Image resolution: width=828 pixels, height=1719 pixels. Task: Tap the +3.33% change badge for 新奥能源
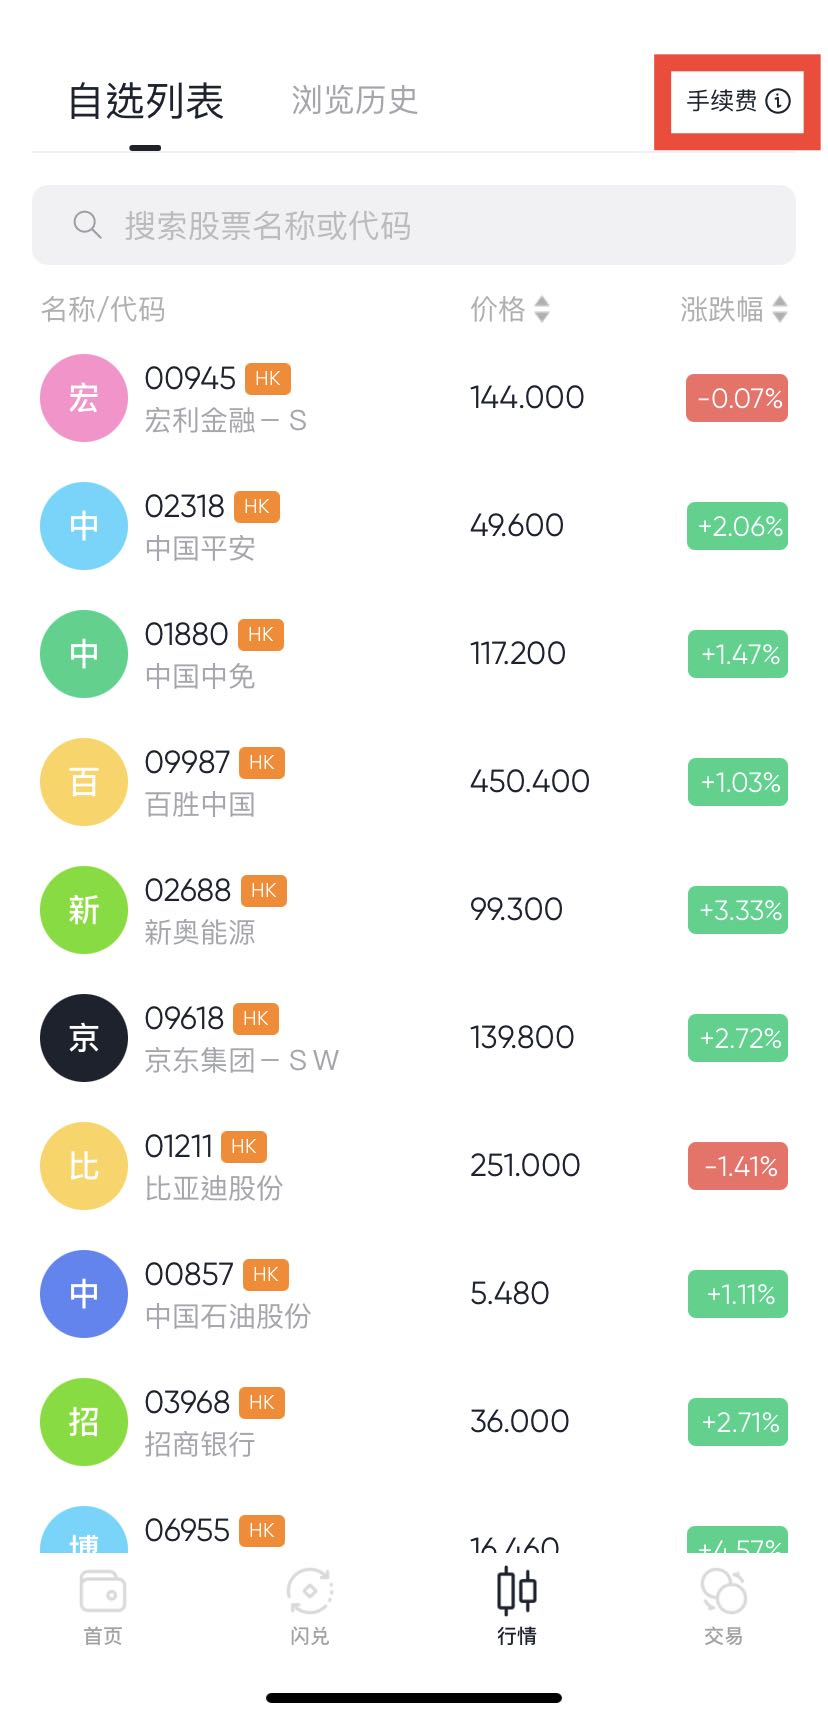(737, 910)
